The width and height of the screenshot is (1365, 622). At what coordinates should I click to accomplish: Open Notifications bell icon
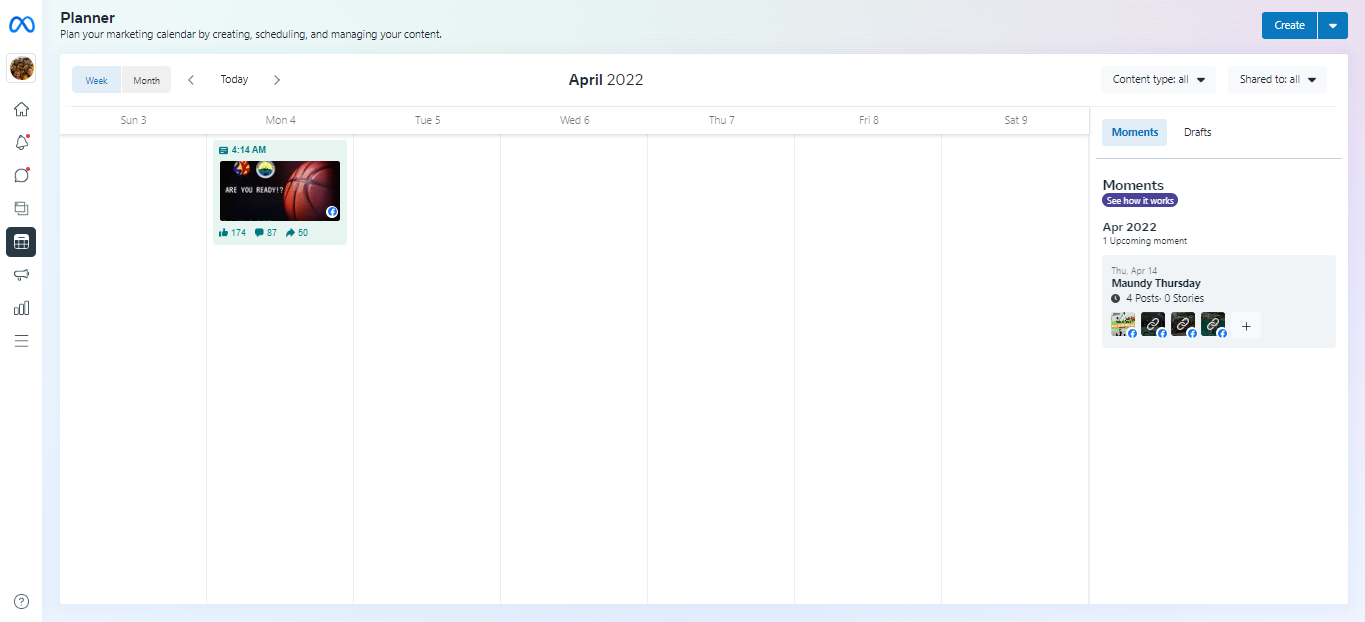pos(21,142)
